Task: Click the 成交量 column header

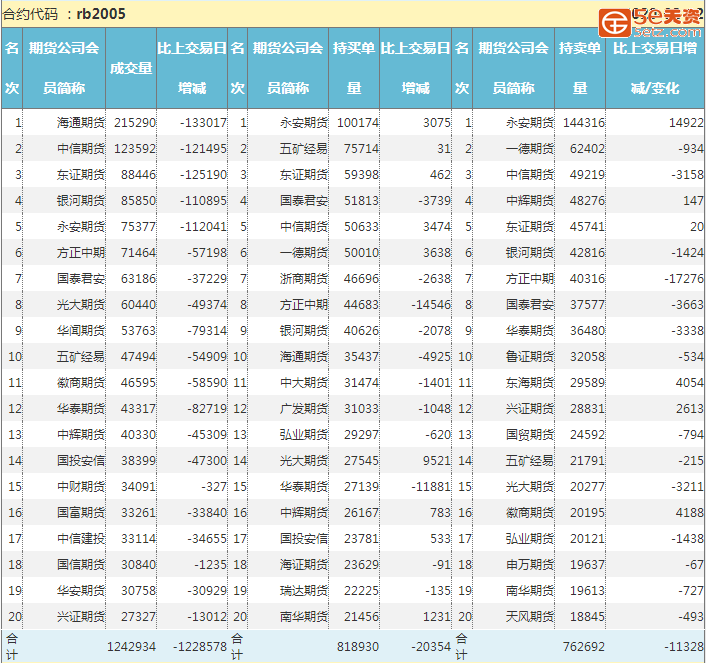Action: 131,68
